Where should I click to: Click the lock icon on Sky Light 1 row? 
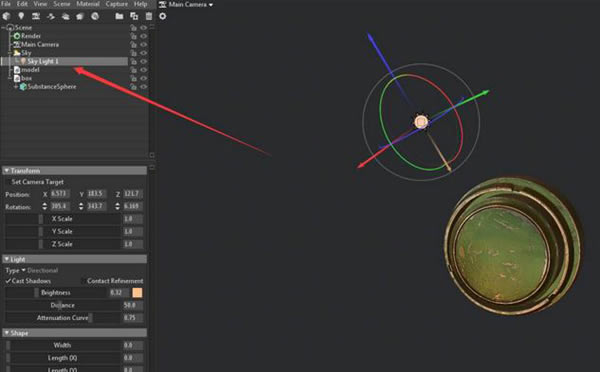(x=133, y=61)
